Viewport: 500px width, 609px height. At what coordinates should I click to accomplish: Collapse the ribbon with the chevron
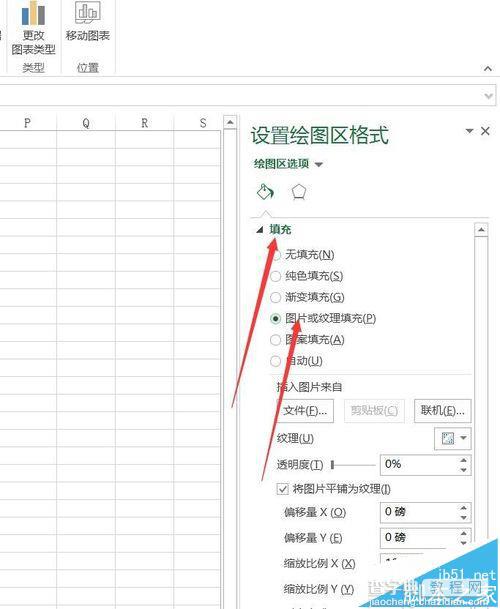pyautogui.click(x=488, y=69)
